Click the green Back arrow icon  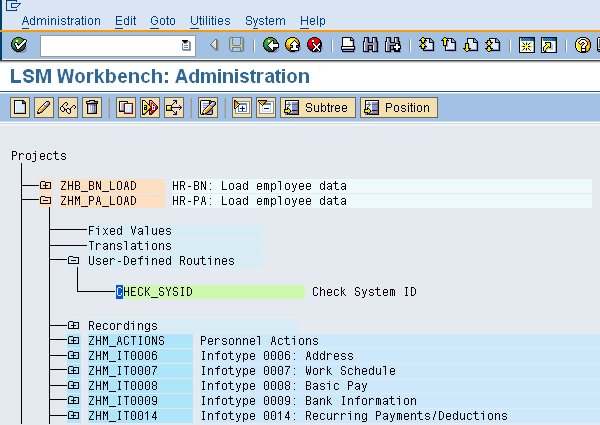coord(271,45)
